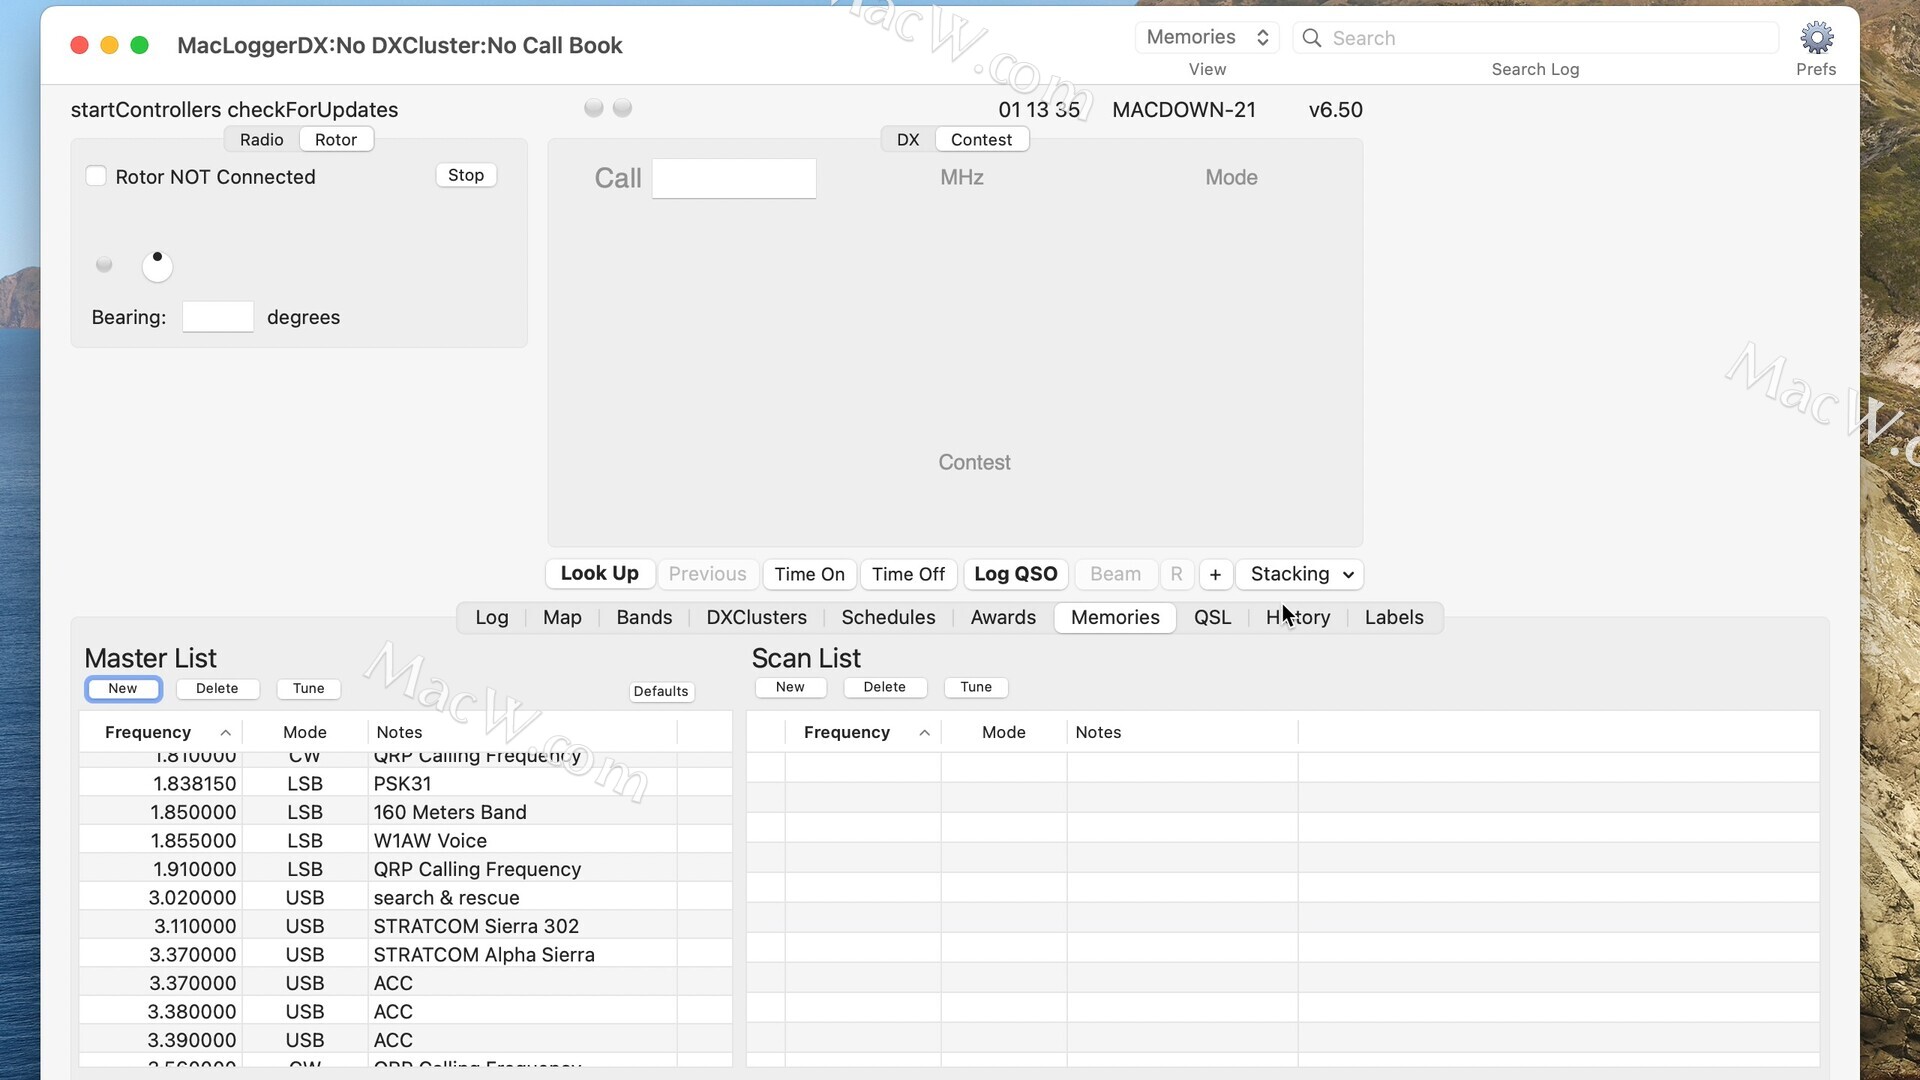The image size is (1920, 1080).
Task: Select the DX tab
Action: (908, 140)
